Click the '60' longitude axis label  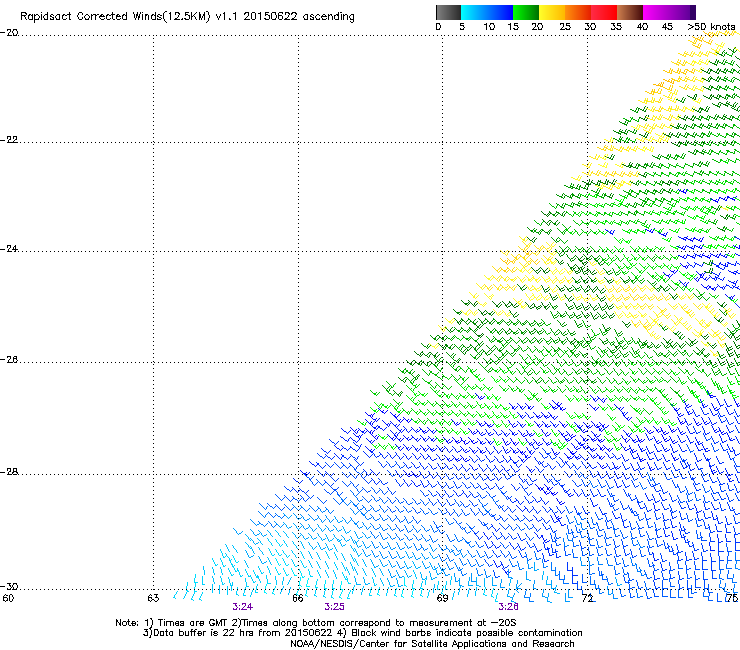point(8,598)
